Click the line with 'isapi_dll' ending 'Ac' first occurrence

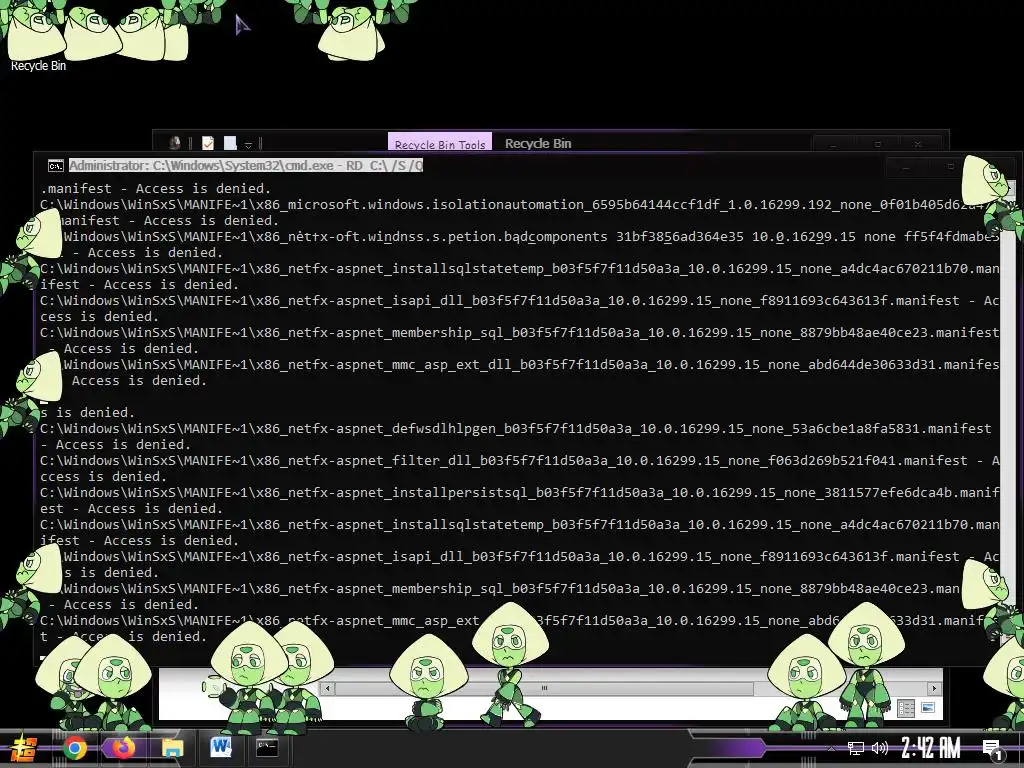pyautogui.click(x=519, y=300)
